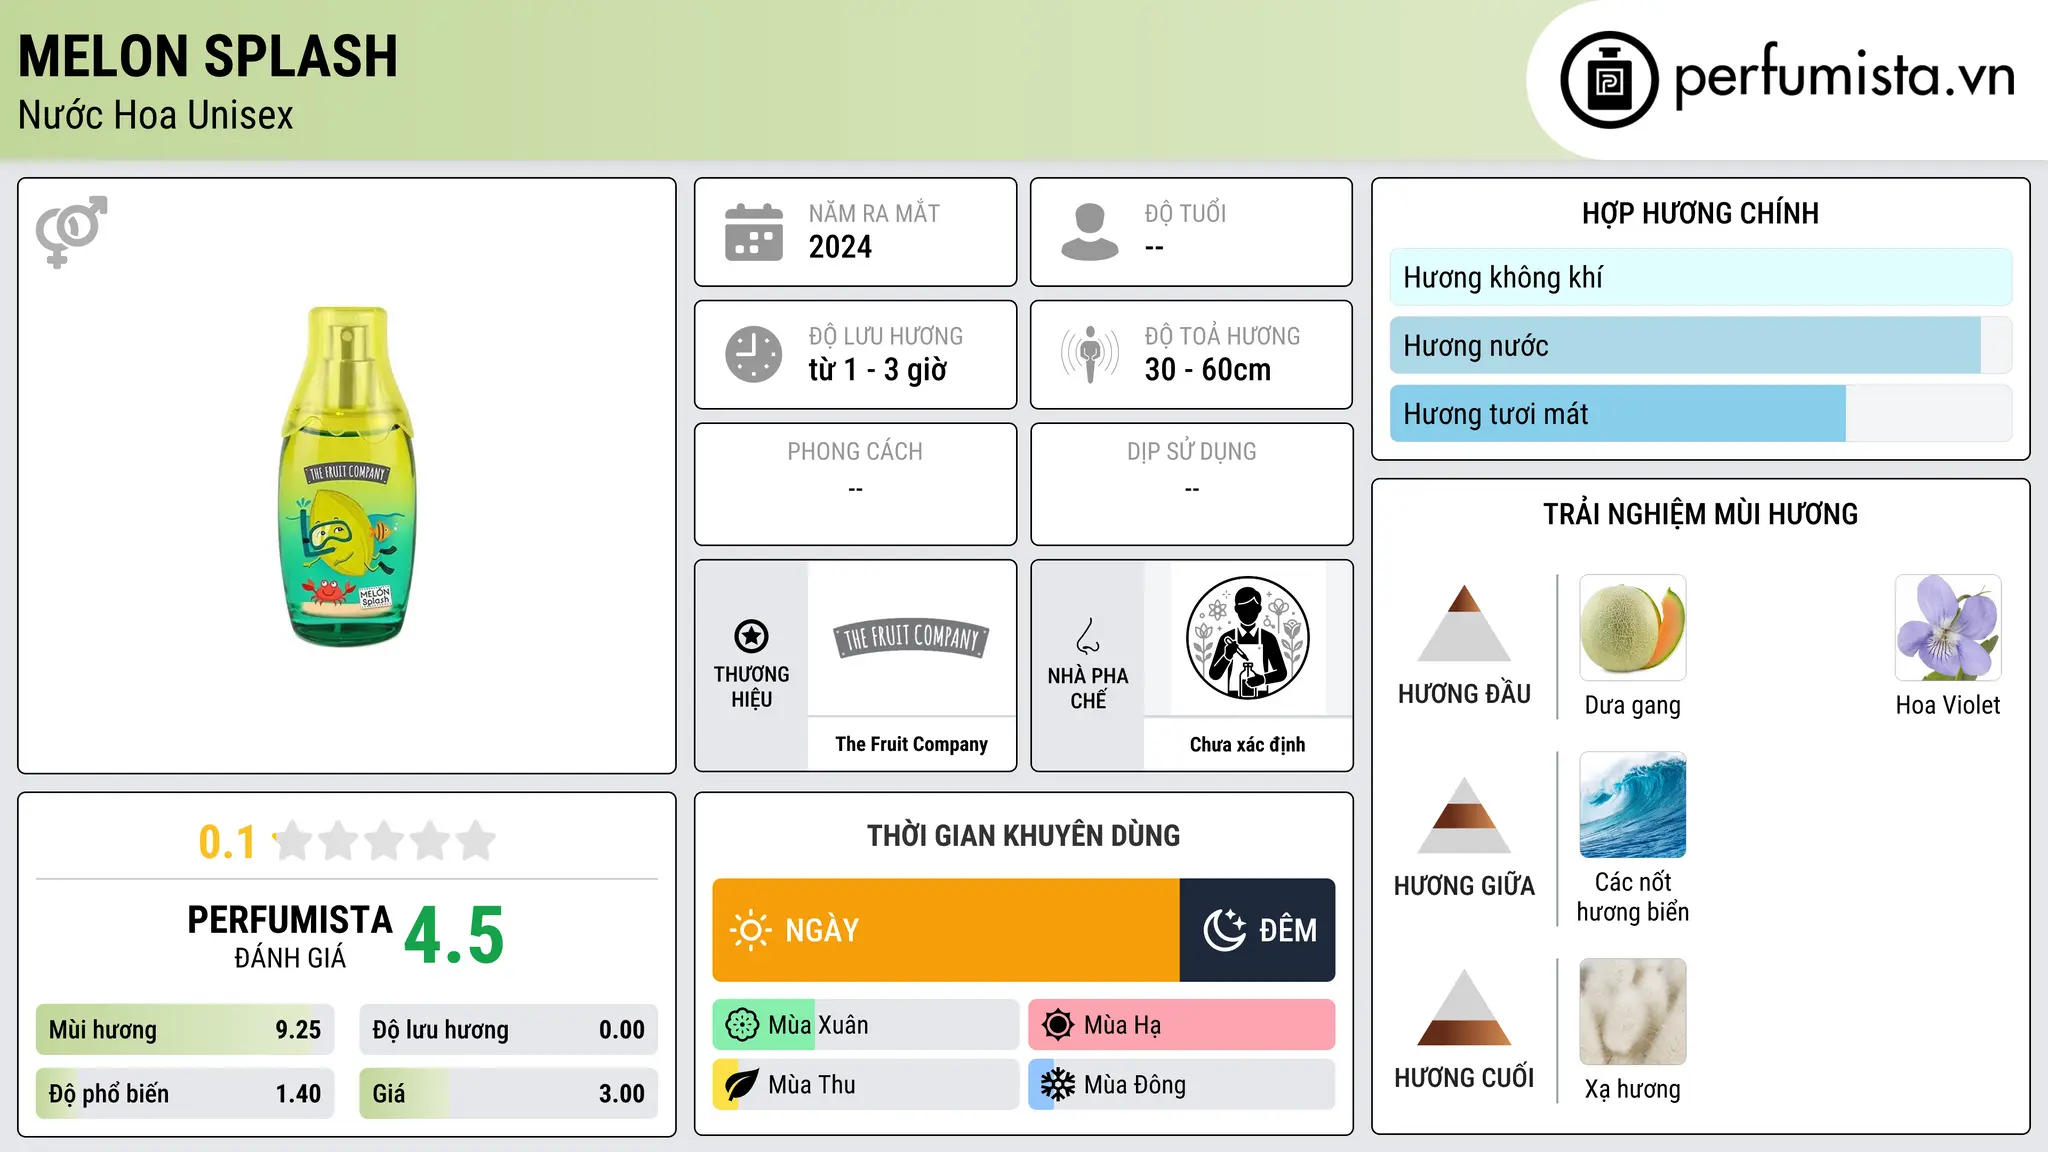Click the moon icon on the Đêm bar
Image resolution: width=2048 pixels, height=1152 pixels.
click(1224, 930)
